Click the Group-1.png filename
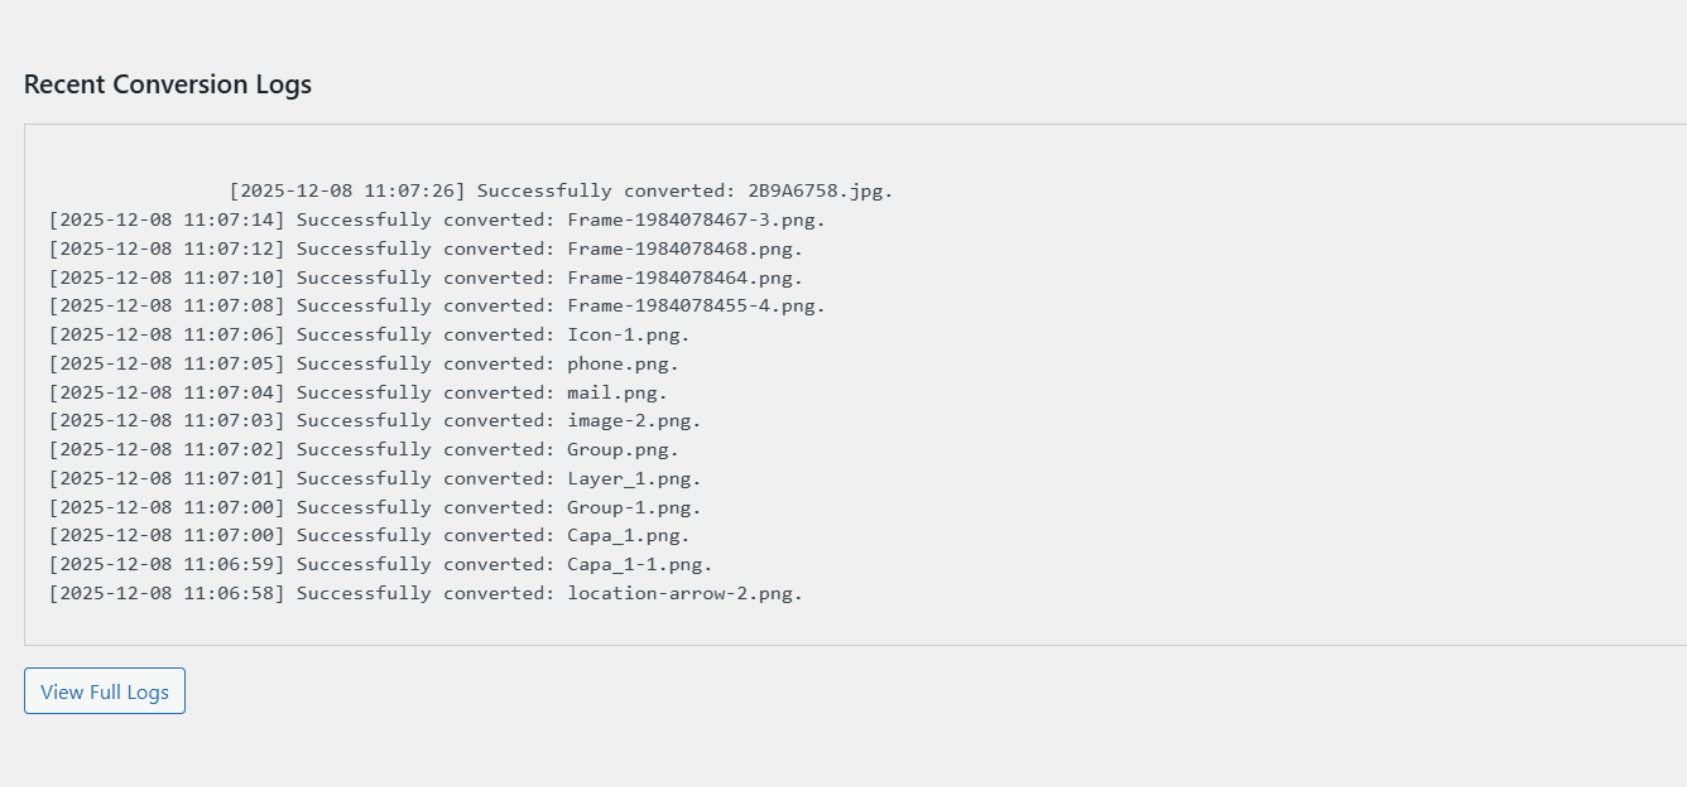 coord(633,508)
